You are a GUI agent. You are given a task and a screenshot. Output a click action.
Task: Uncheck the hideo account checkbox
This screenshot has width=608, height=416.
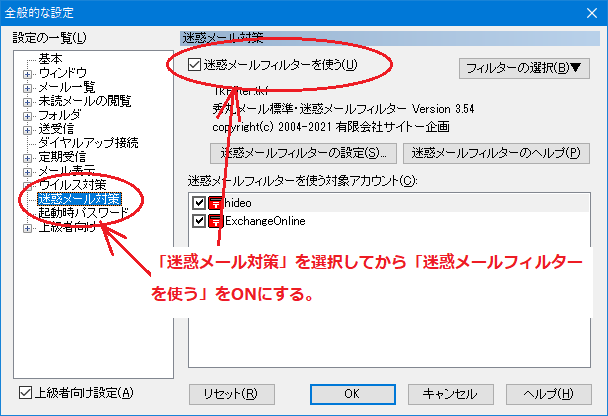coord(199,203)
